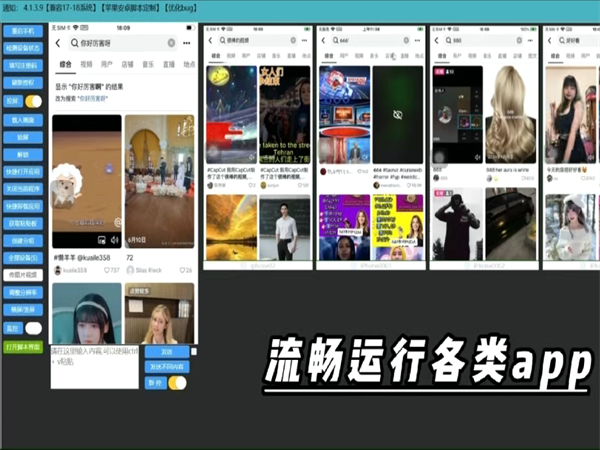Image resolution: width=600 pixels, height=450 pixels.
Task: Switch to the 用户 tab in the main phone
Action: (x=107, y=64)
